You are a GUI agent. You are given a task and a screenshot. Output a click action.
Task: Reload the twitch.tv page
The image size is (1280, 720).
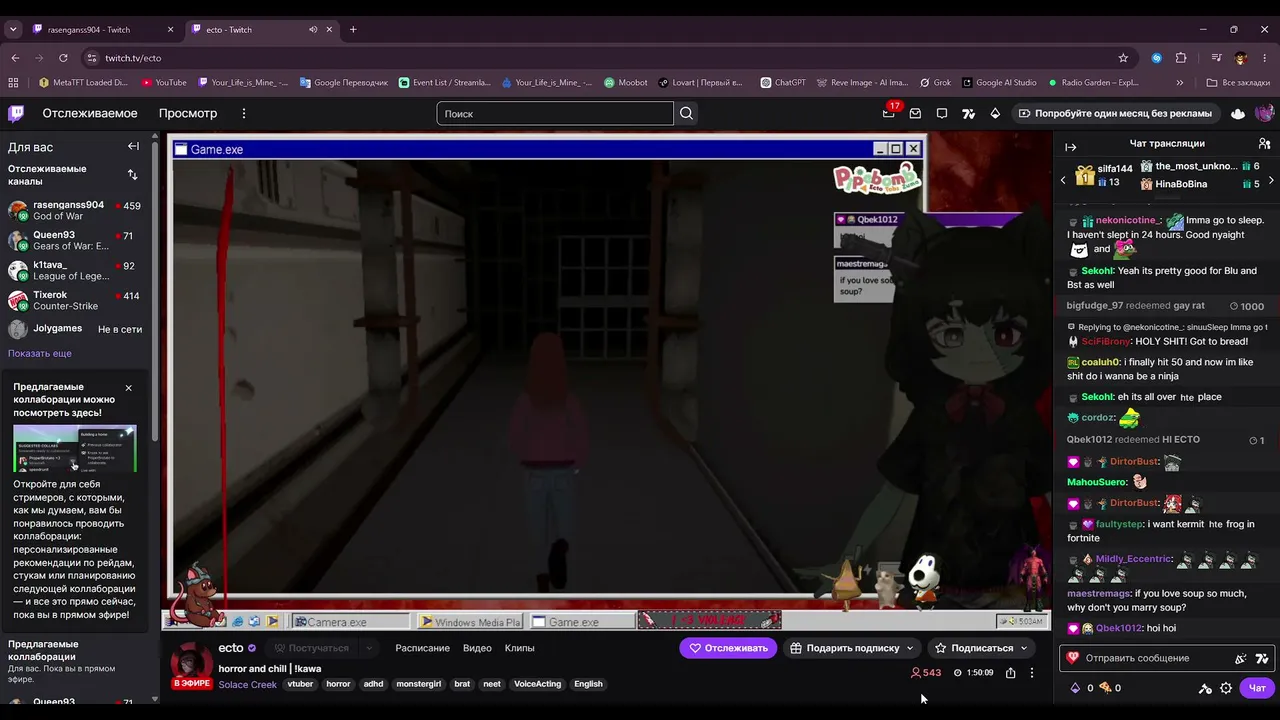point(63,58)
